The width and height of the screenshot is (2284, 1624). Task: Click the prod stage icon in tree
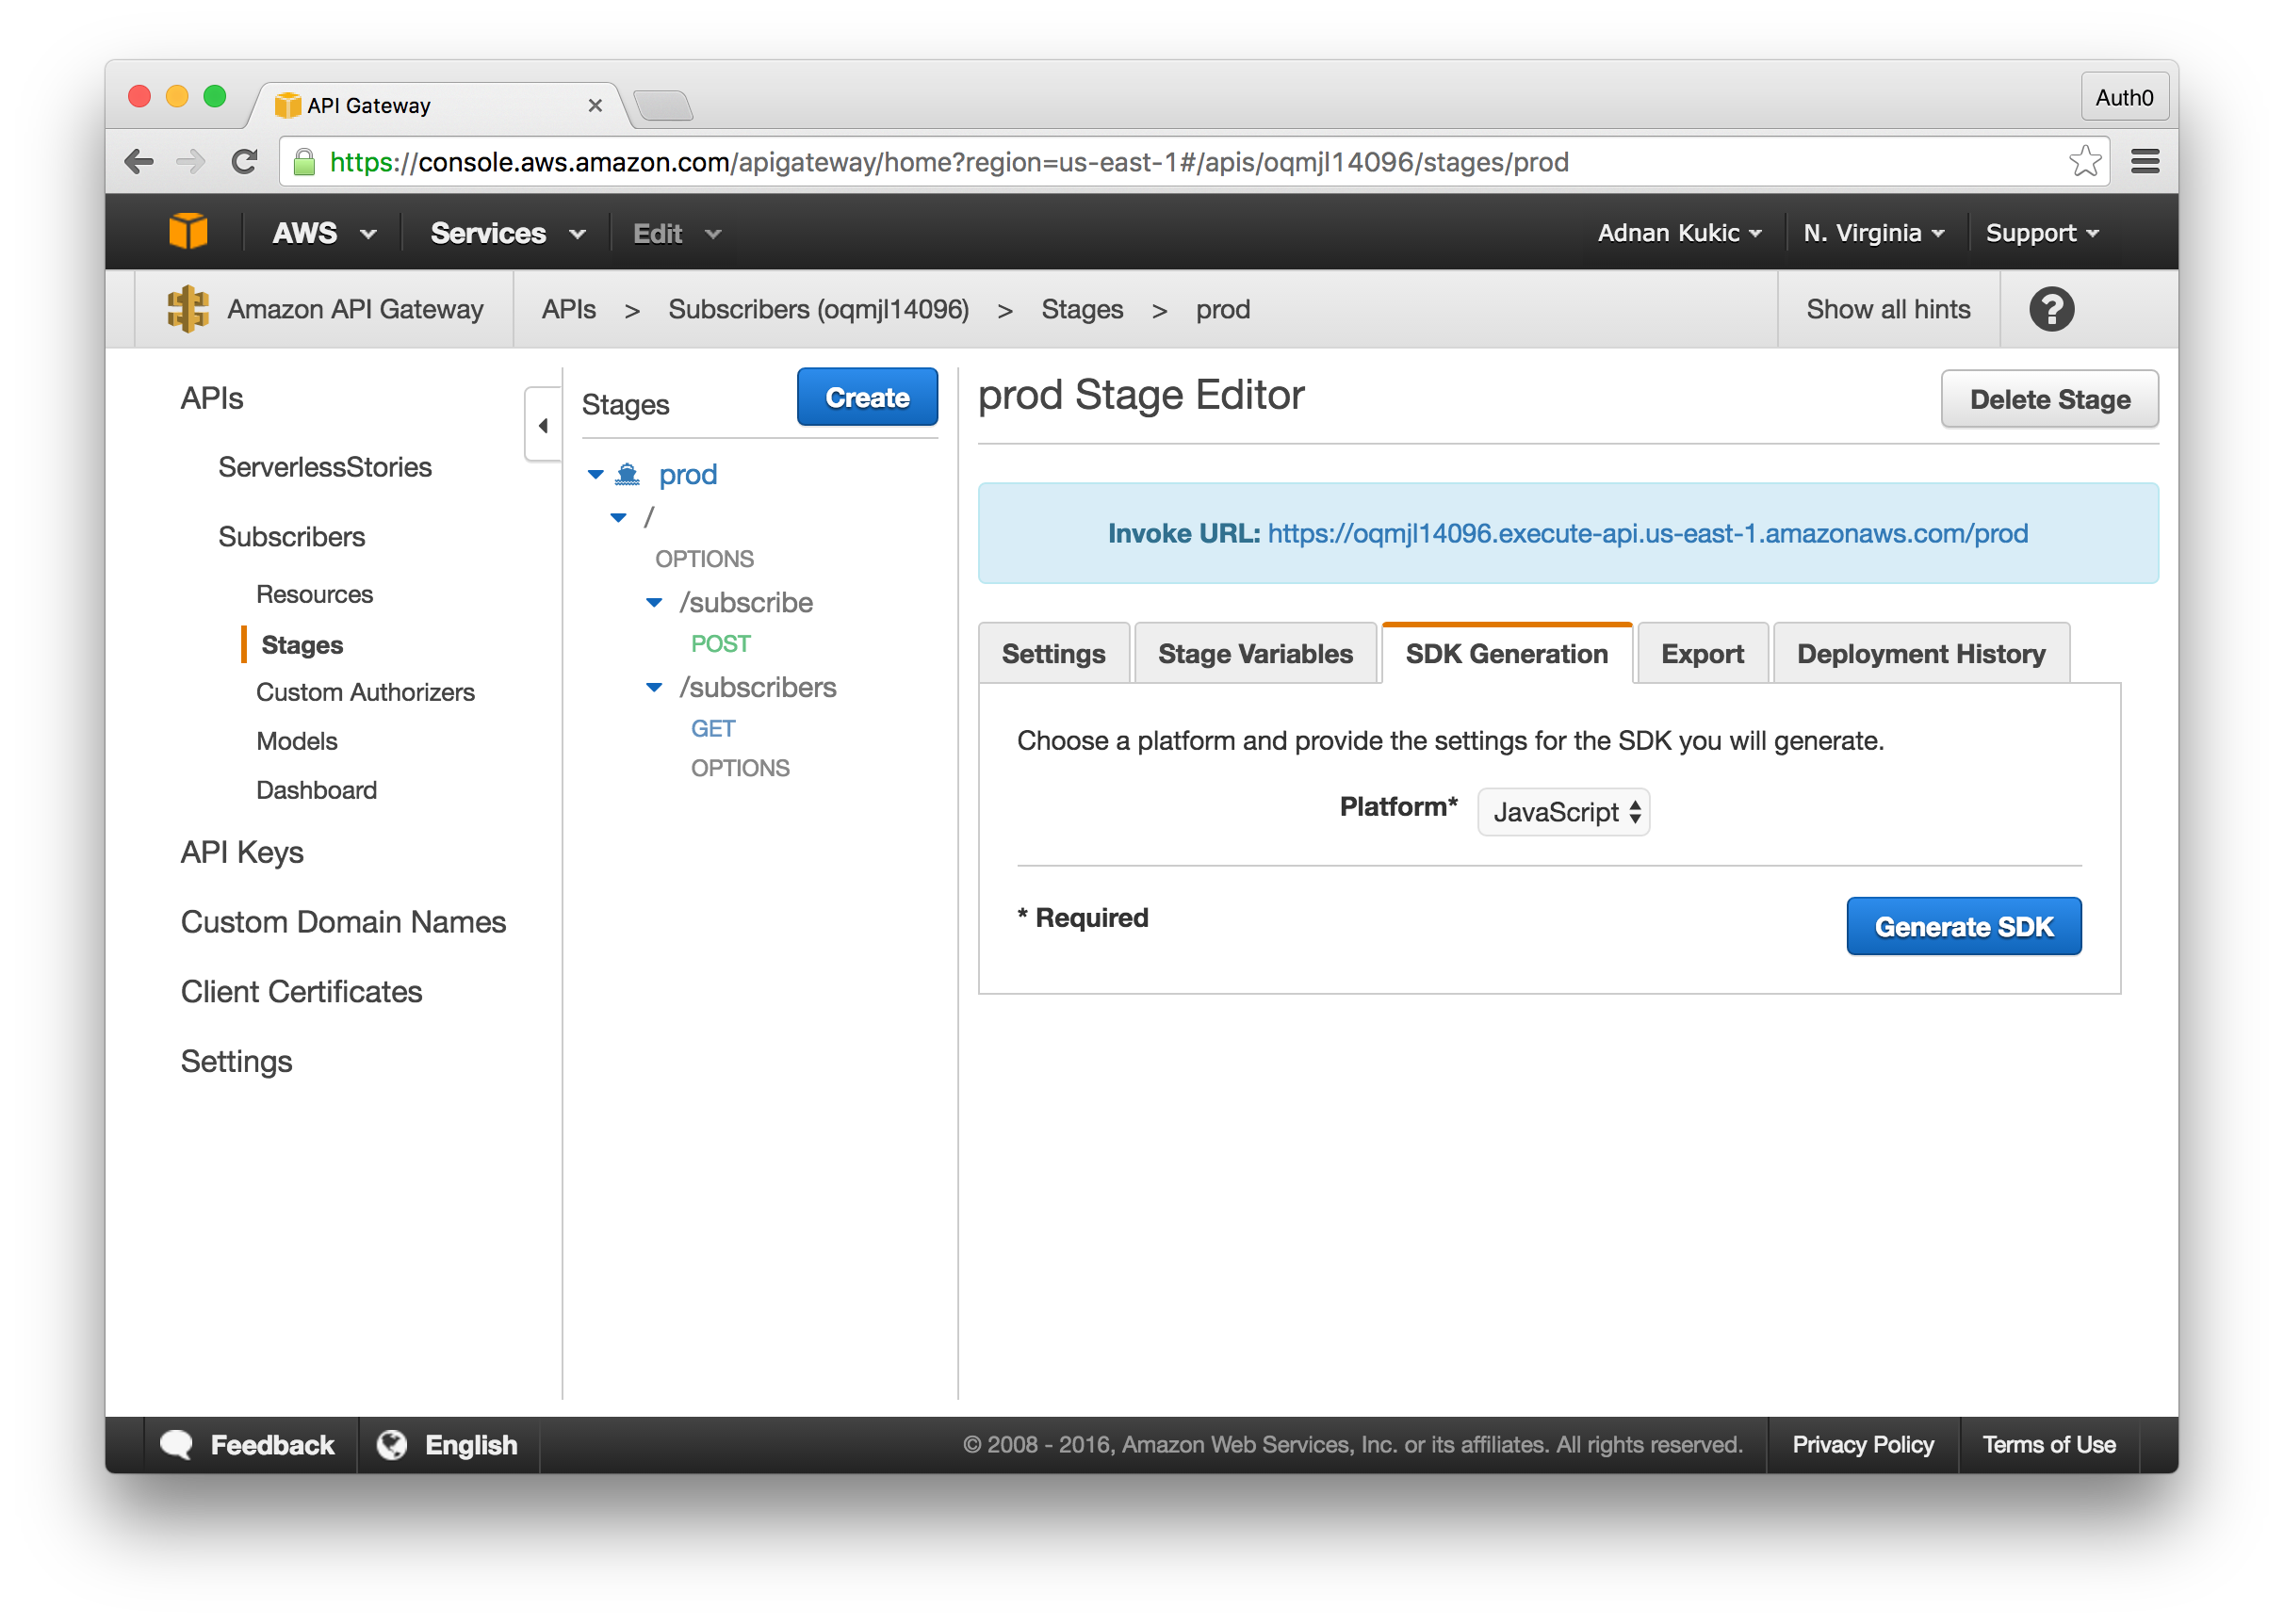click(627, 474)
